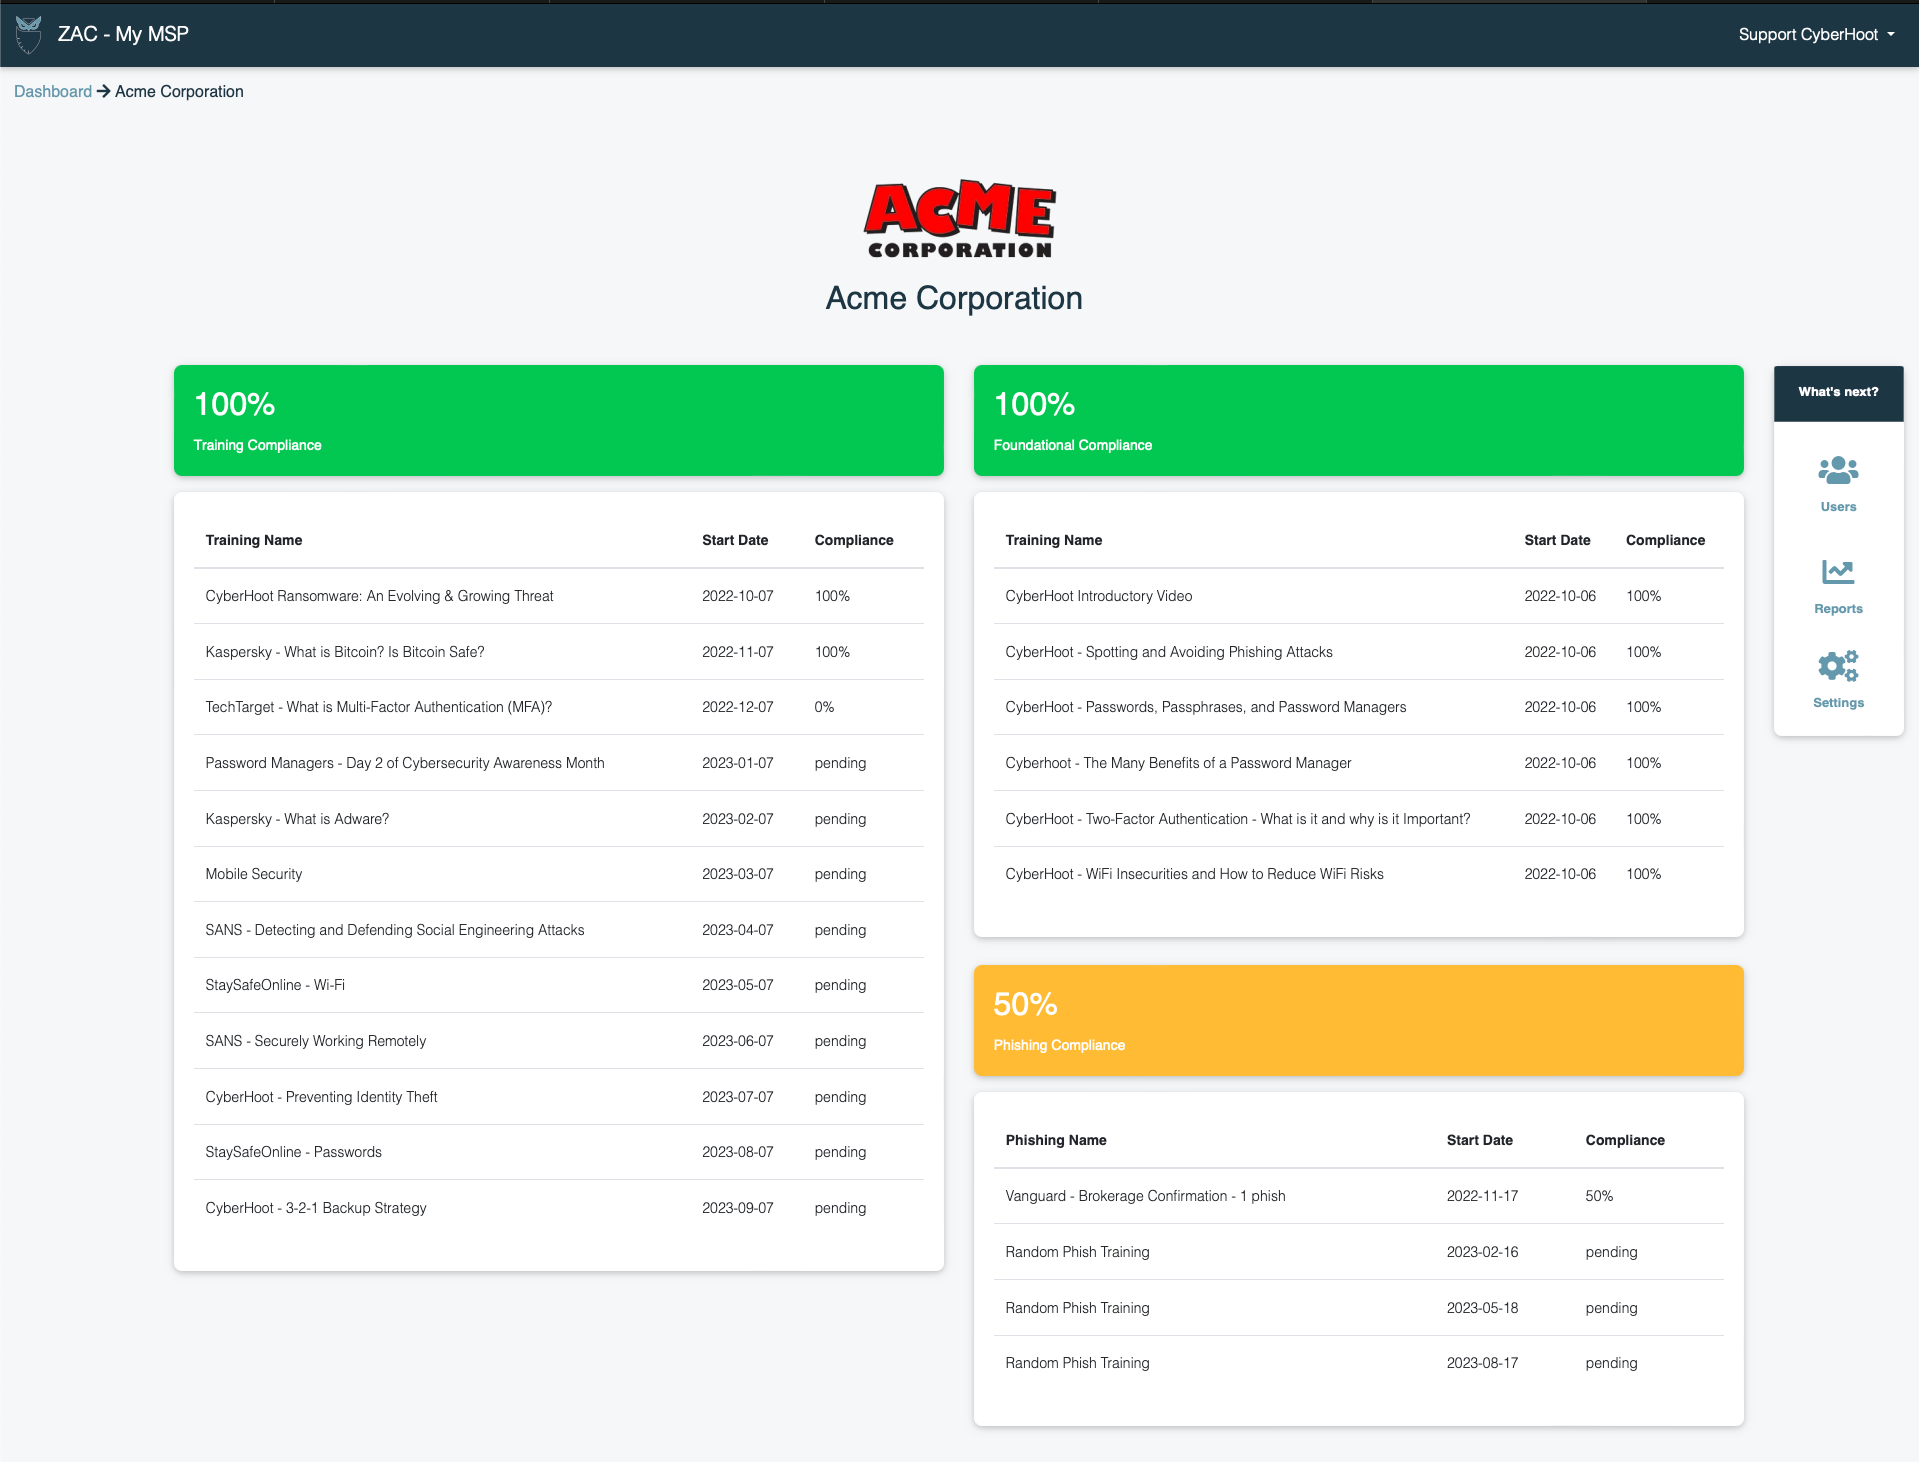The height and width of the screenshot is (1462, 1919).
Task: Open the Reports chart icon
Action: point(1838,572)
